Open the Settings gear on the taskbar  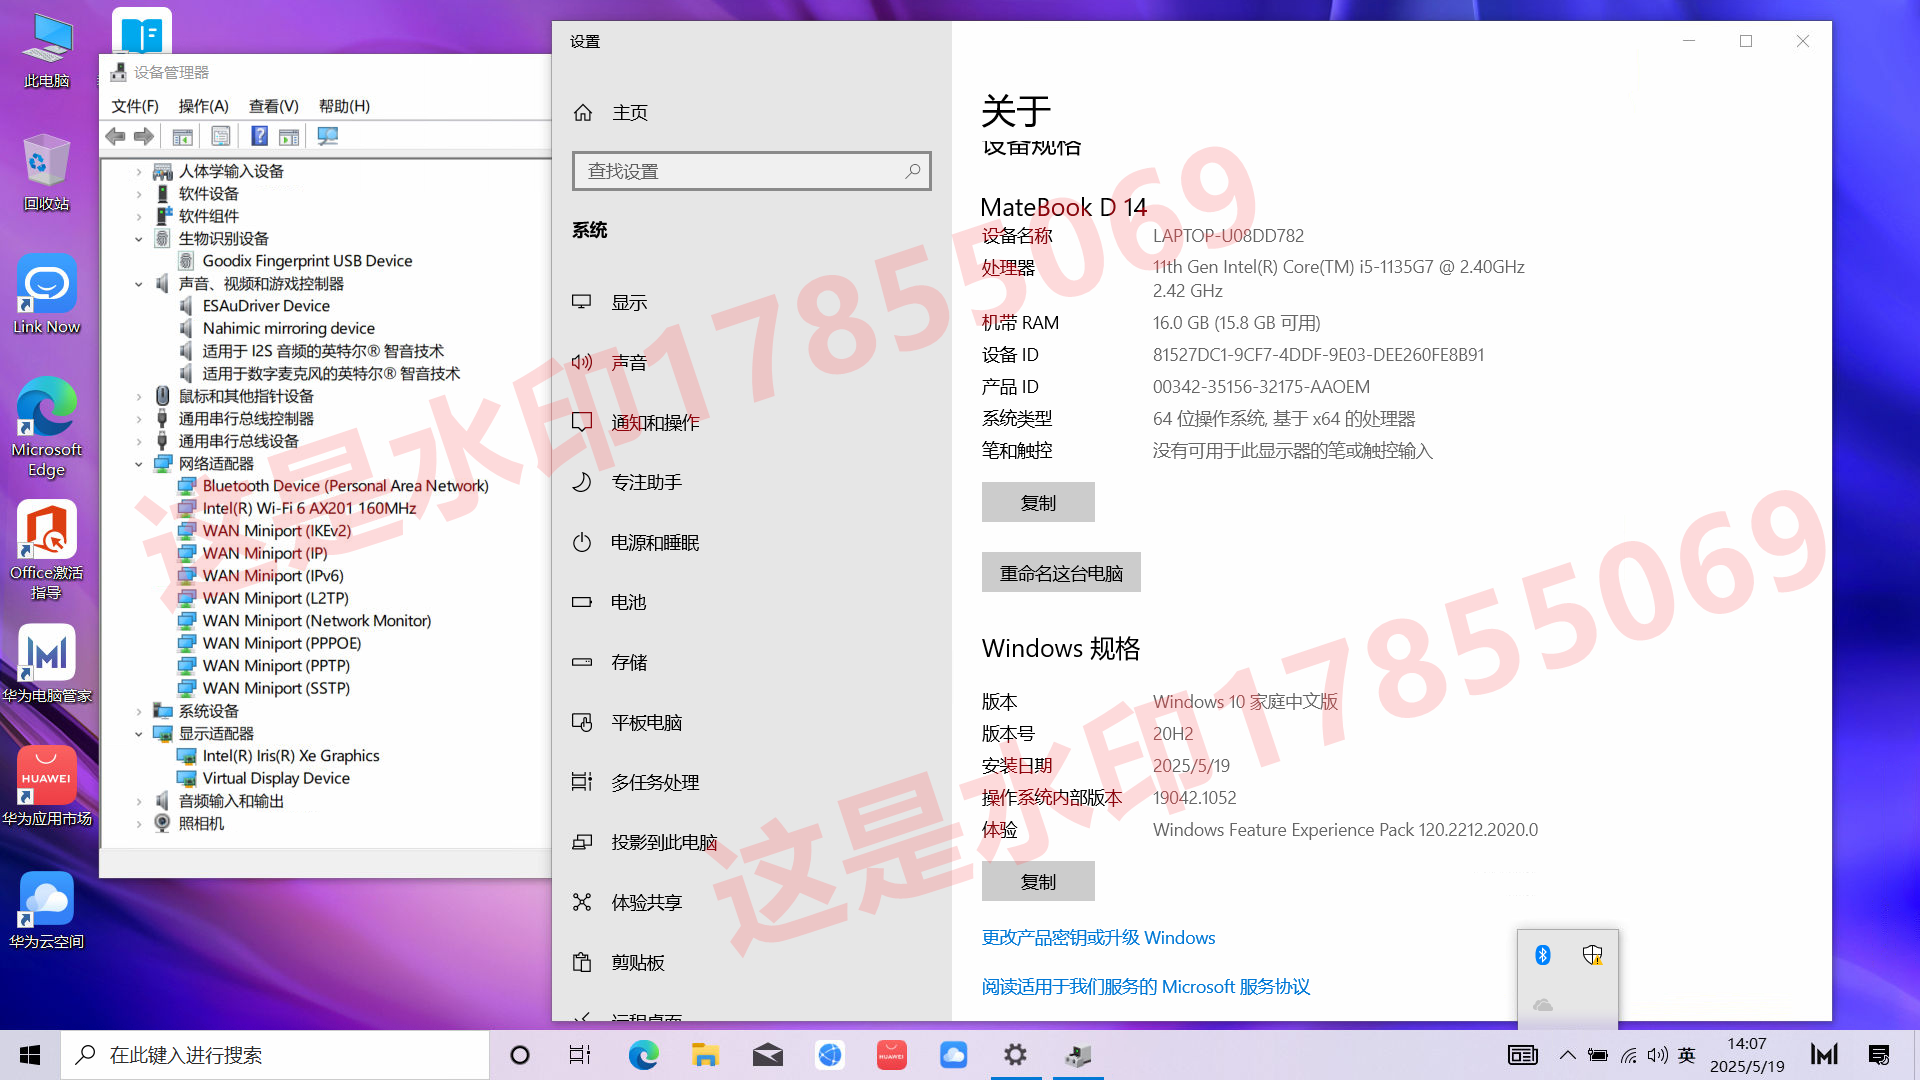(1015, 1055)
